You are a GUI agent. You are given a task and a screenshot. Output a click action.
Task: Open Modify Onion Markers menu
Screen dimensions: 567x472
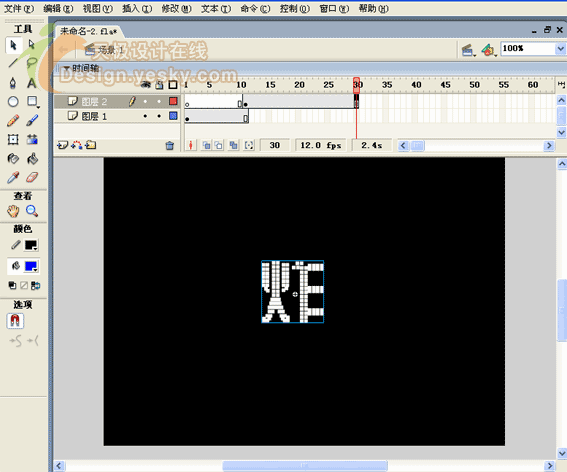pos(249,145)
